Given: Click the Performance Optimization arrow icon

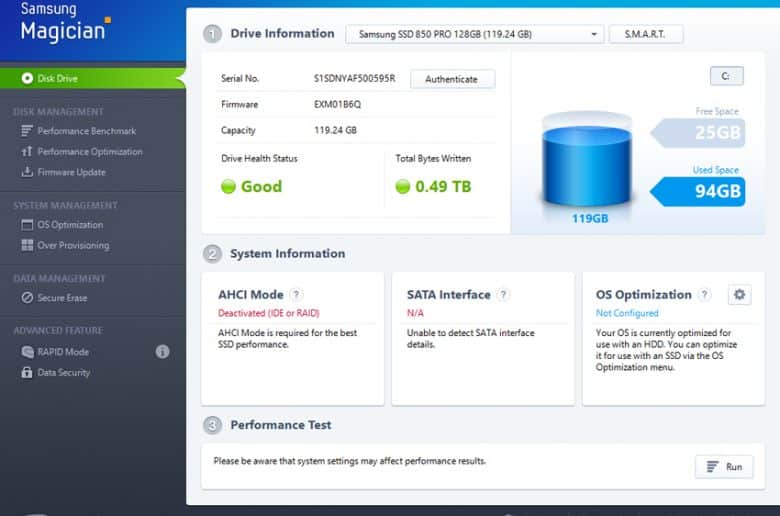Looking at the screenshot, I should (27, 151).
